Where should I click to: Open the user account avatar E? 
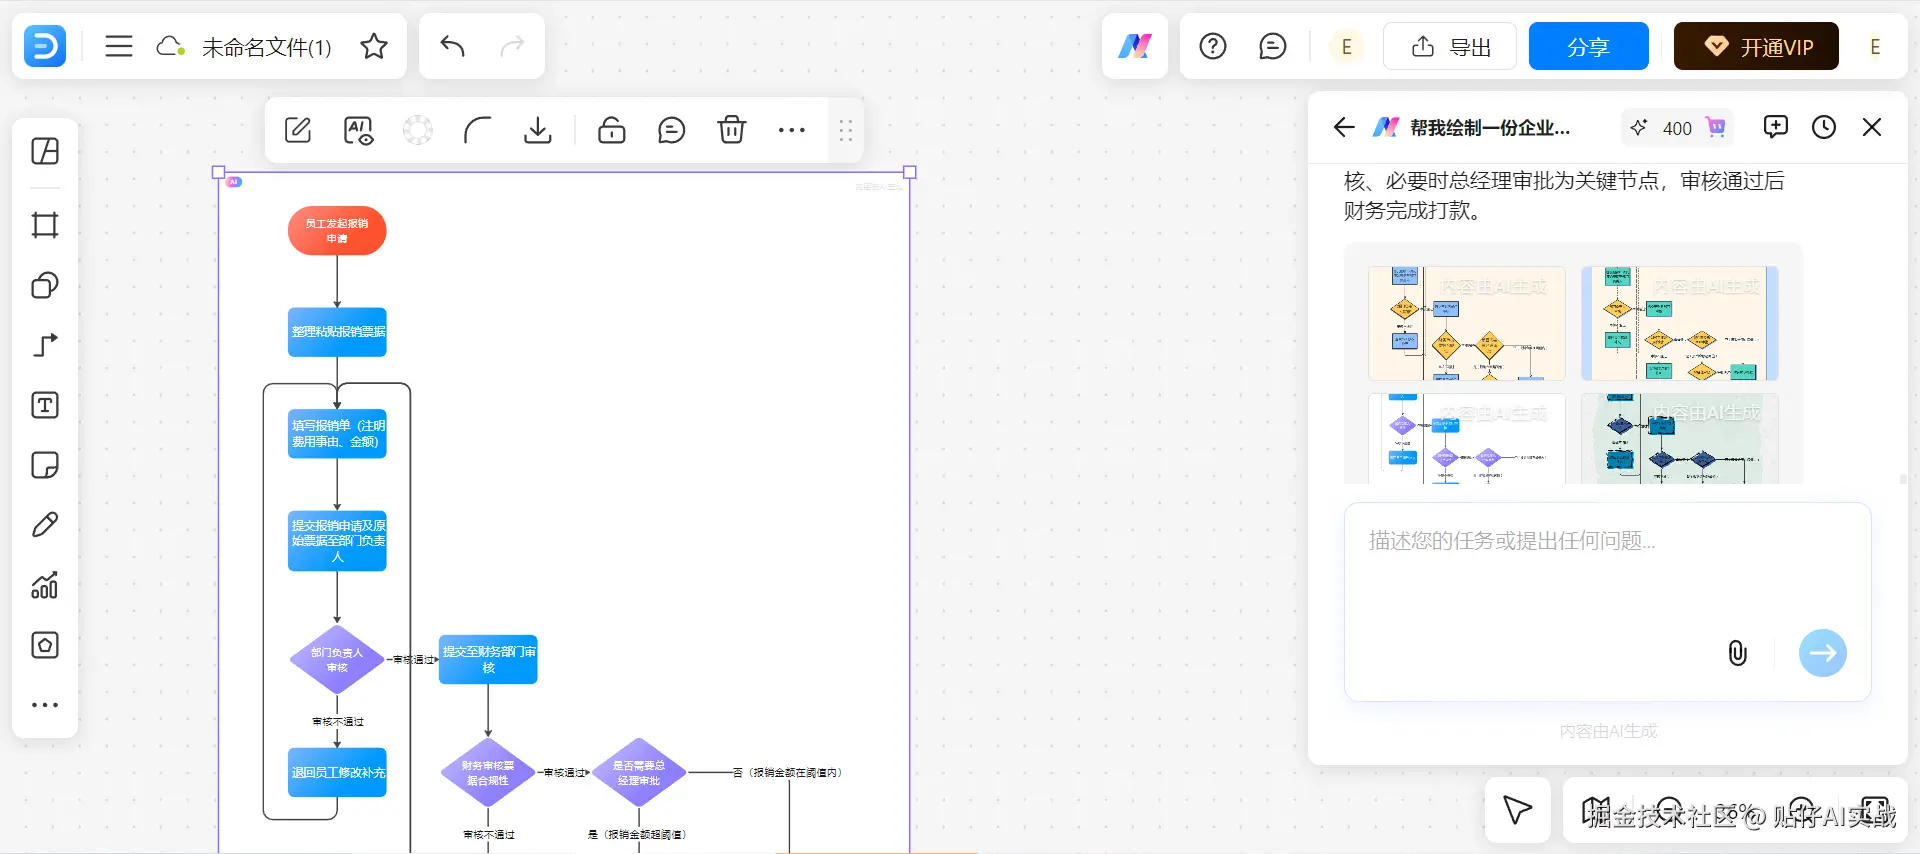point(1875,46)
